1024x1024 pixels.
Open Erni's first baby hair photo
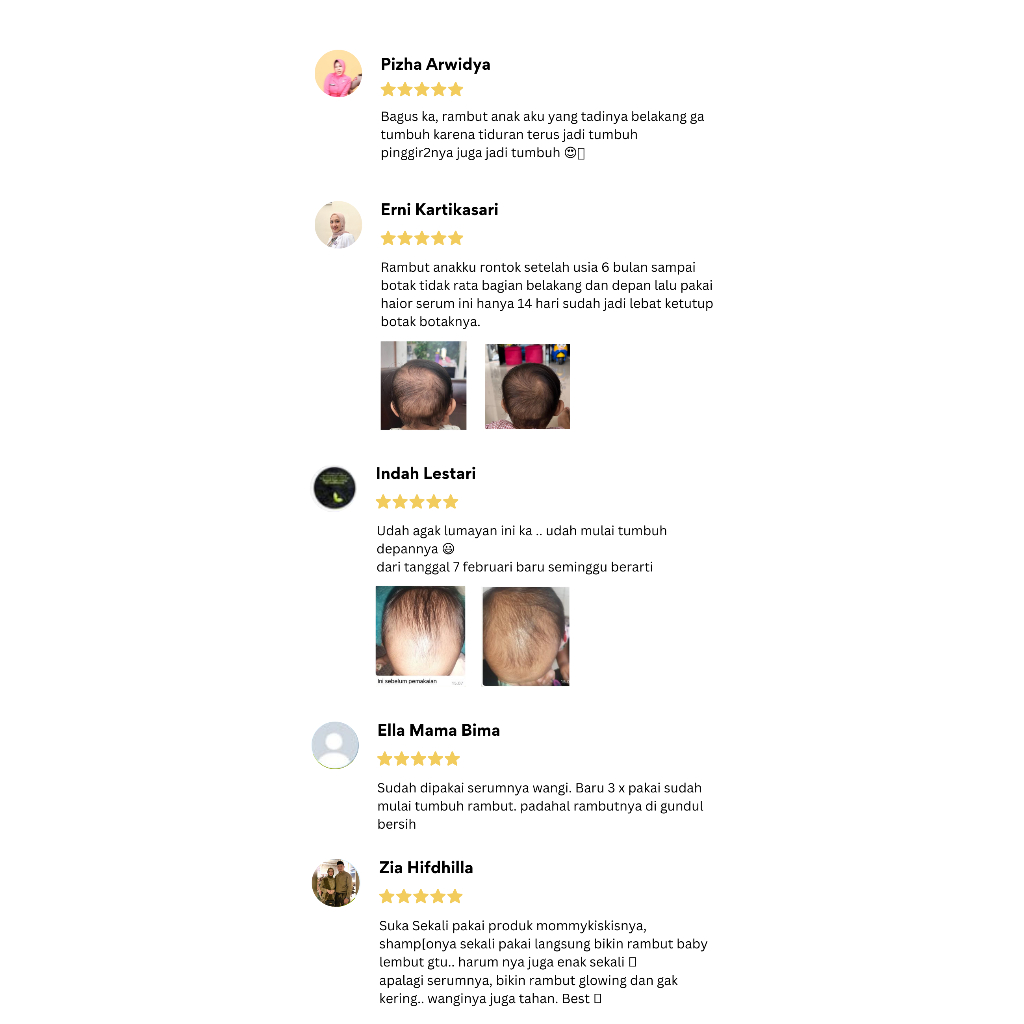coord(424,385)
